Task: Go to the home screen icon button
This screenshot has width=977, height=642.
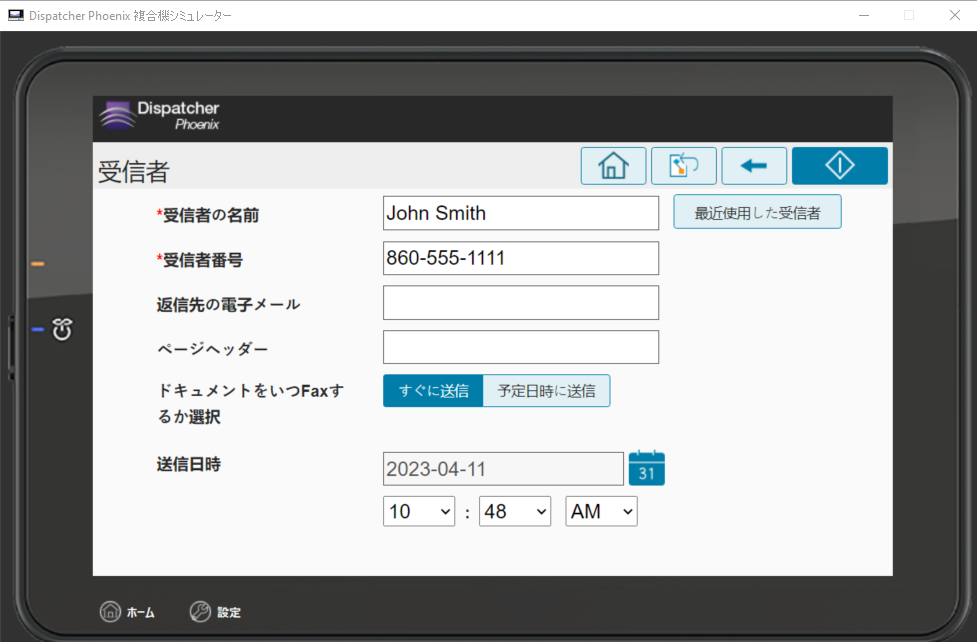Action: tap(613, 166)
